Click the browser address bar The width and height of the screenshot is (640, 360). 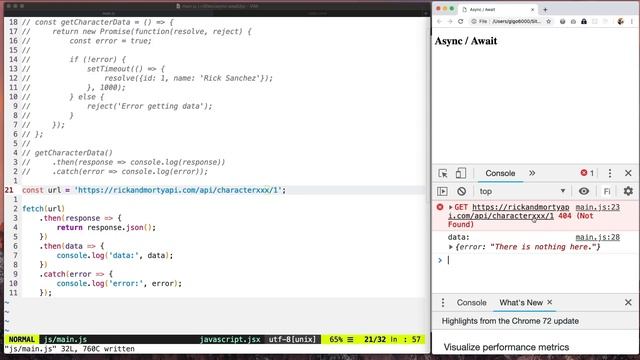pos(509,21)
